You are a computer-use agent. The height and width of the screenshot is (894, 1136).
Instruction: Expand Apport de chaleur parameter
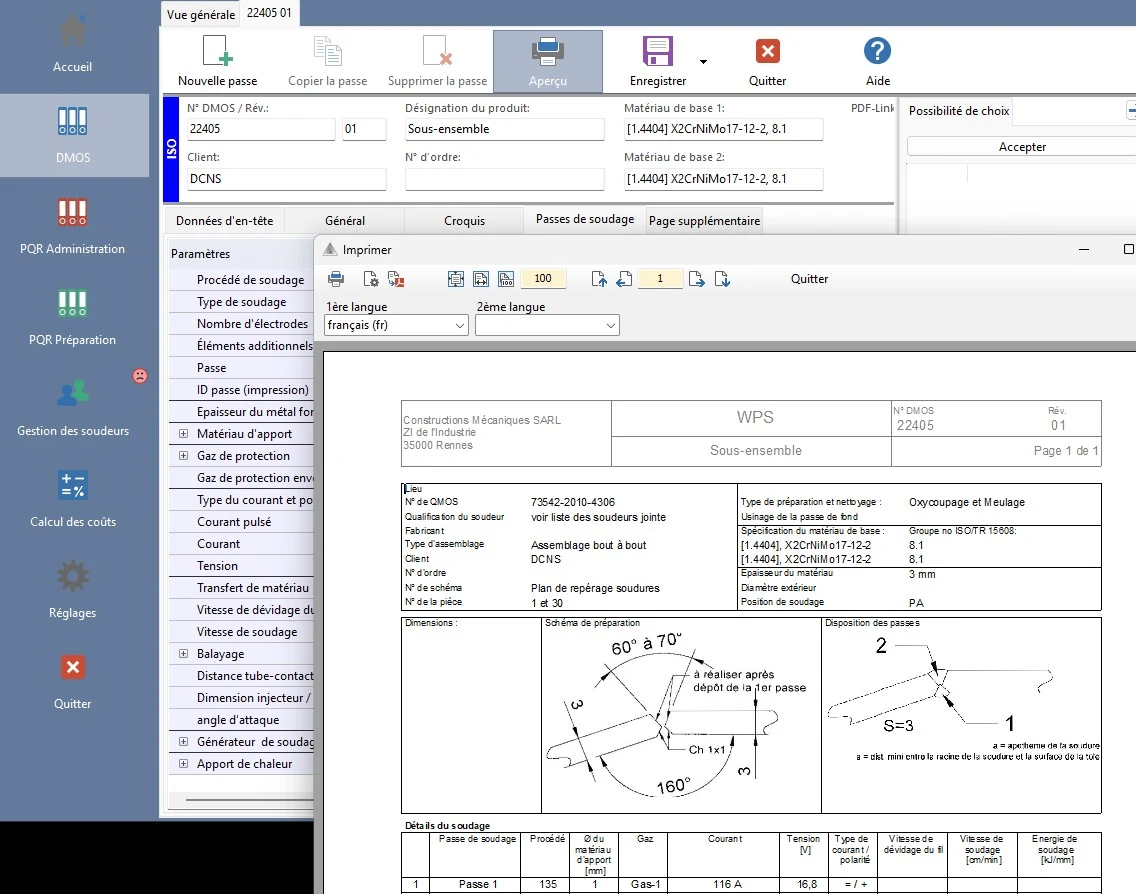[x=183, y=764]
